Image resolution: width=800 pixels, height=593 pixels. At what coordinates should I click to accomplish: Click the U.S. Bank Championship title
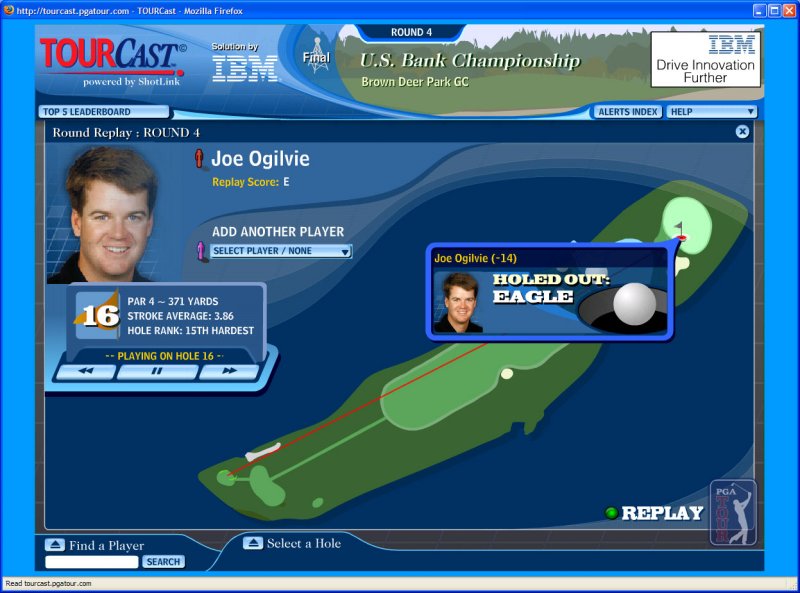(470, 61)
